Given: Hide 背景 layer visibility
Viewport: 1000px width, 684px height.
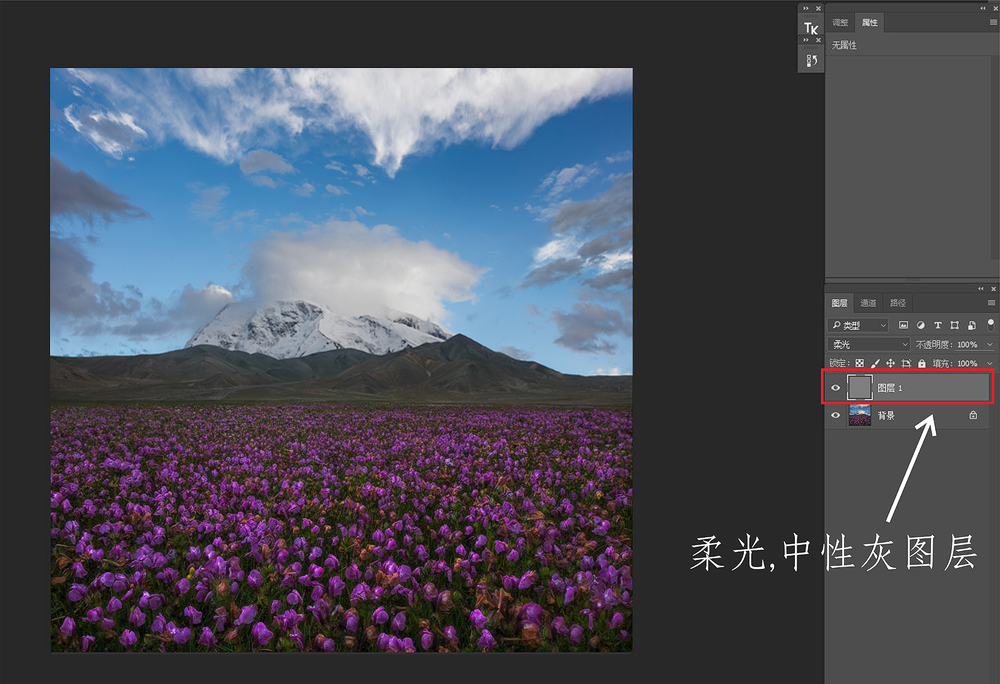Looking at the screenshot, I should pyautogui.click(x=835, y=415).
